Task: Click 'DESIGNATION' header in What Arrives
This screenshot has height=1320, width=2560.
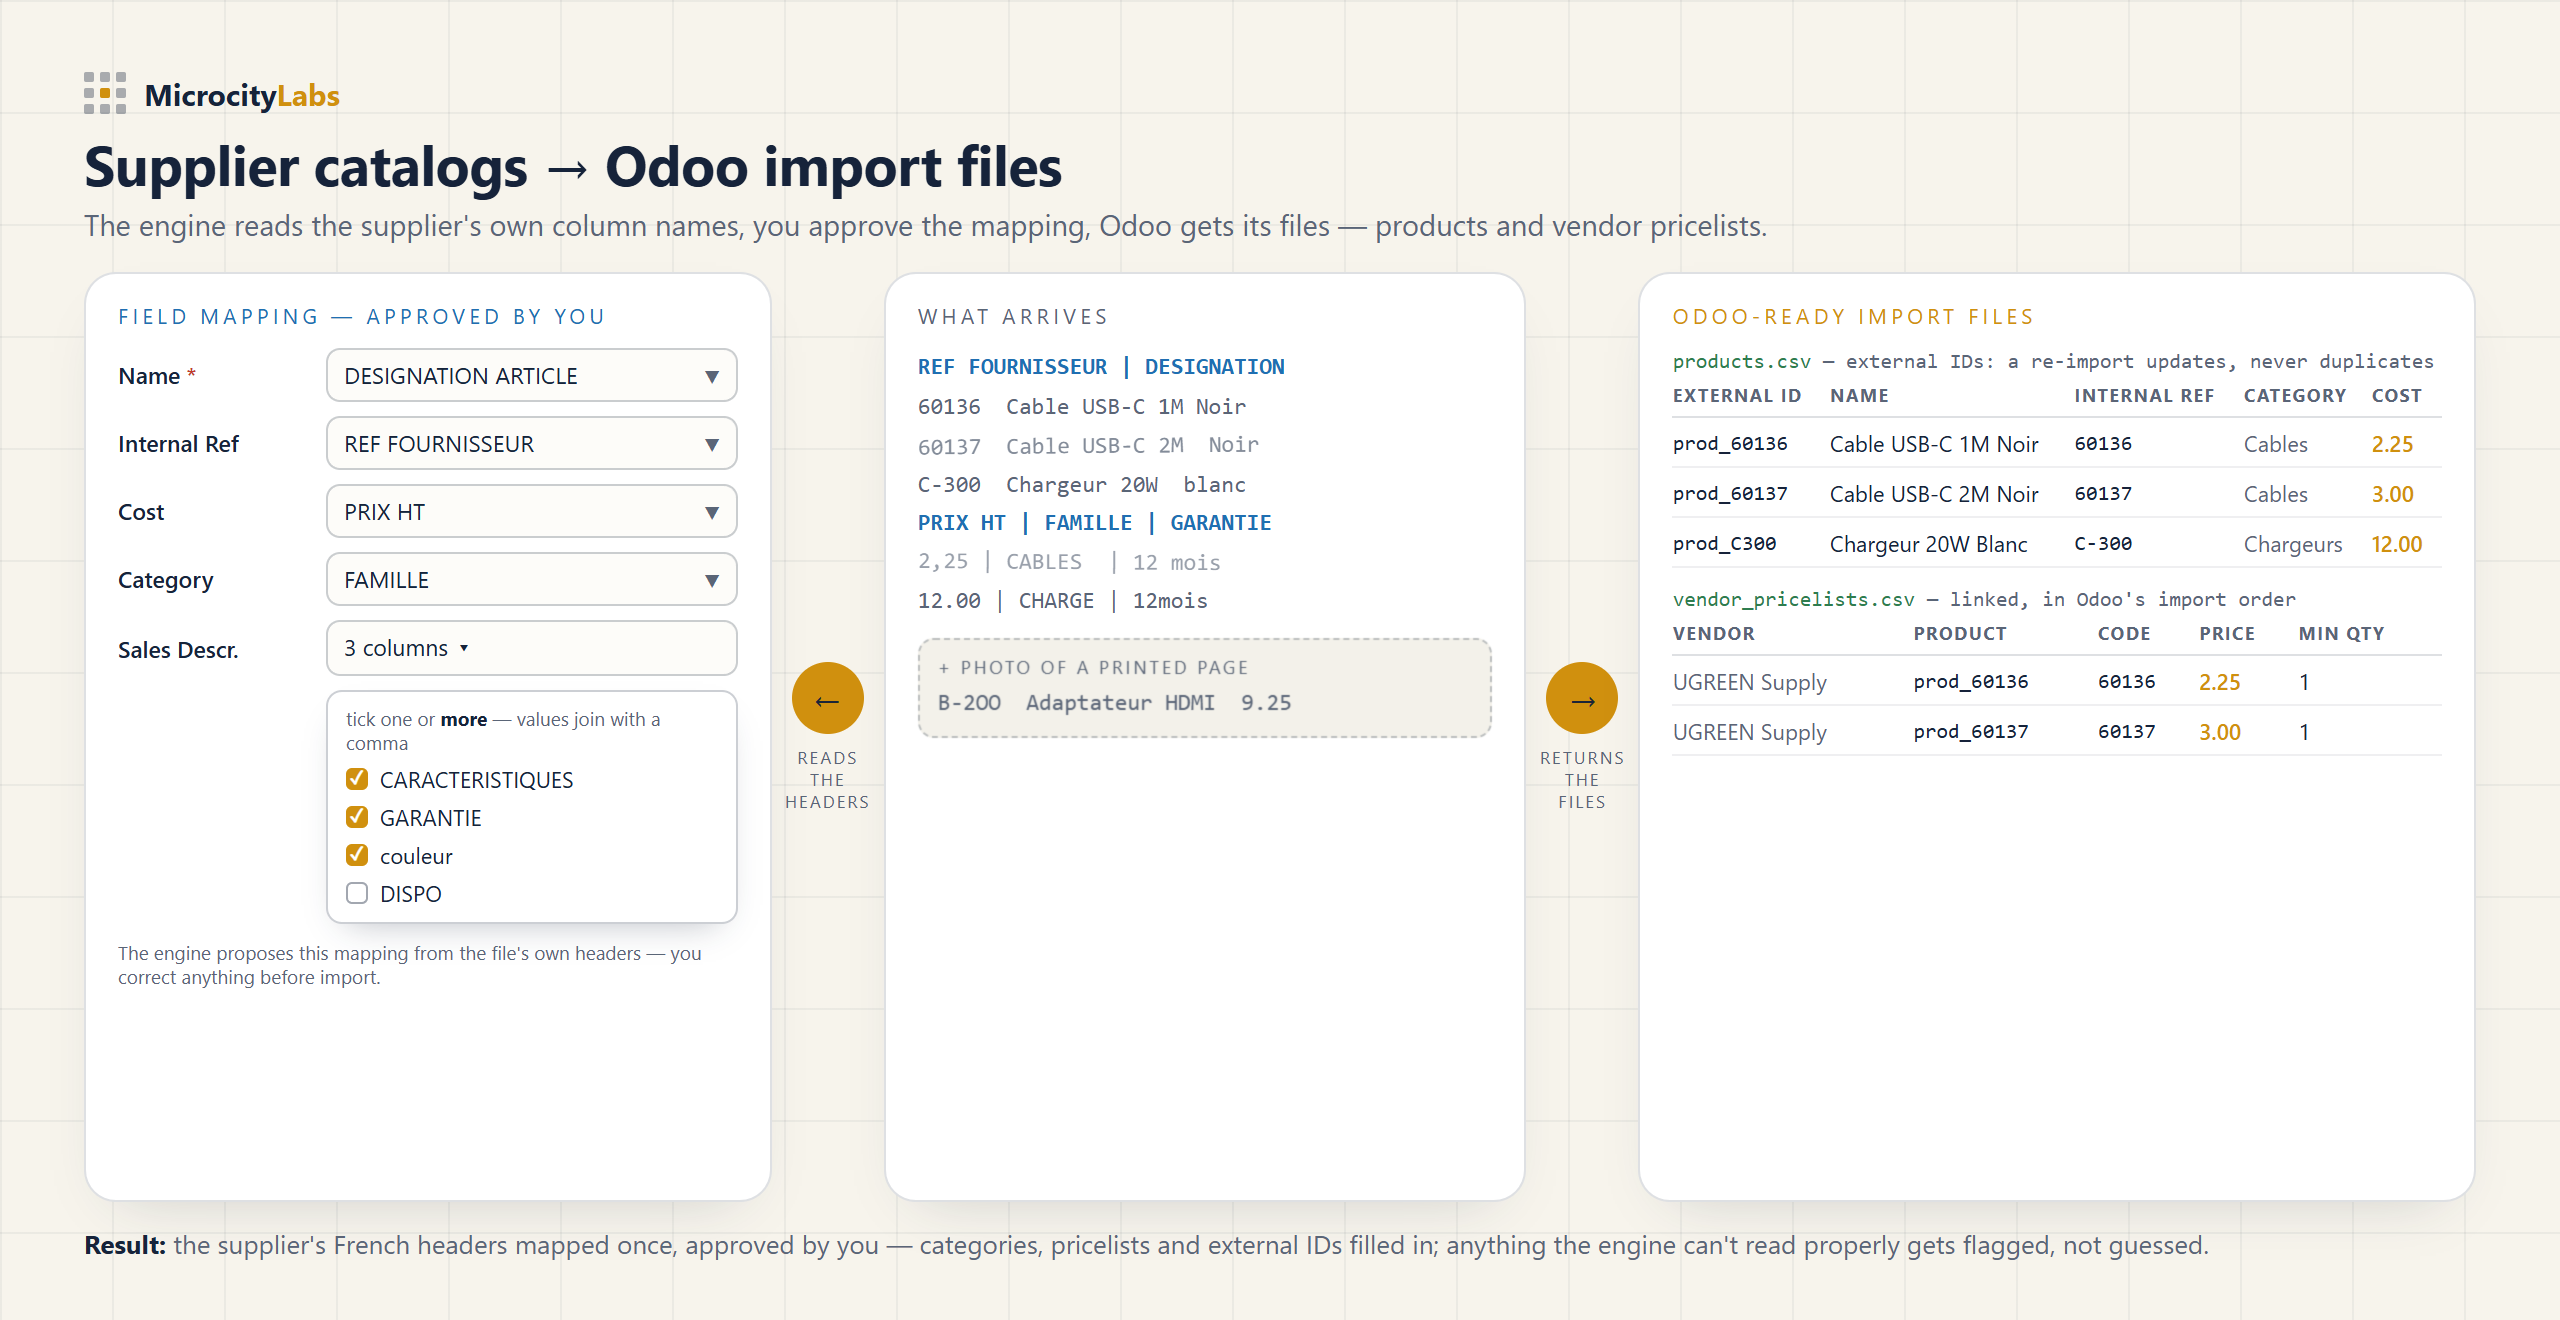Action: pos(1214,367)
